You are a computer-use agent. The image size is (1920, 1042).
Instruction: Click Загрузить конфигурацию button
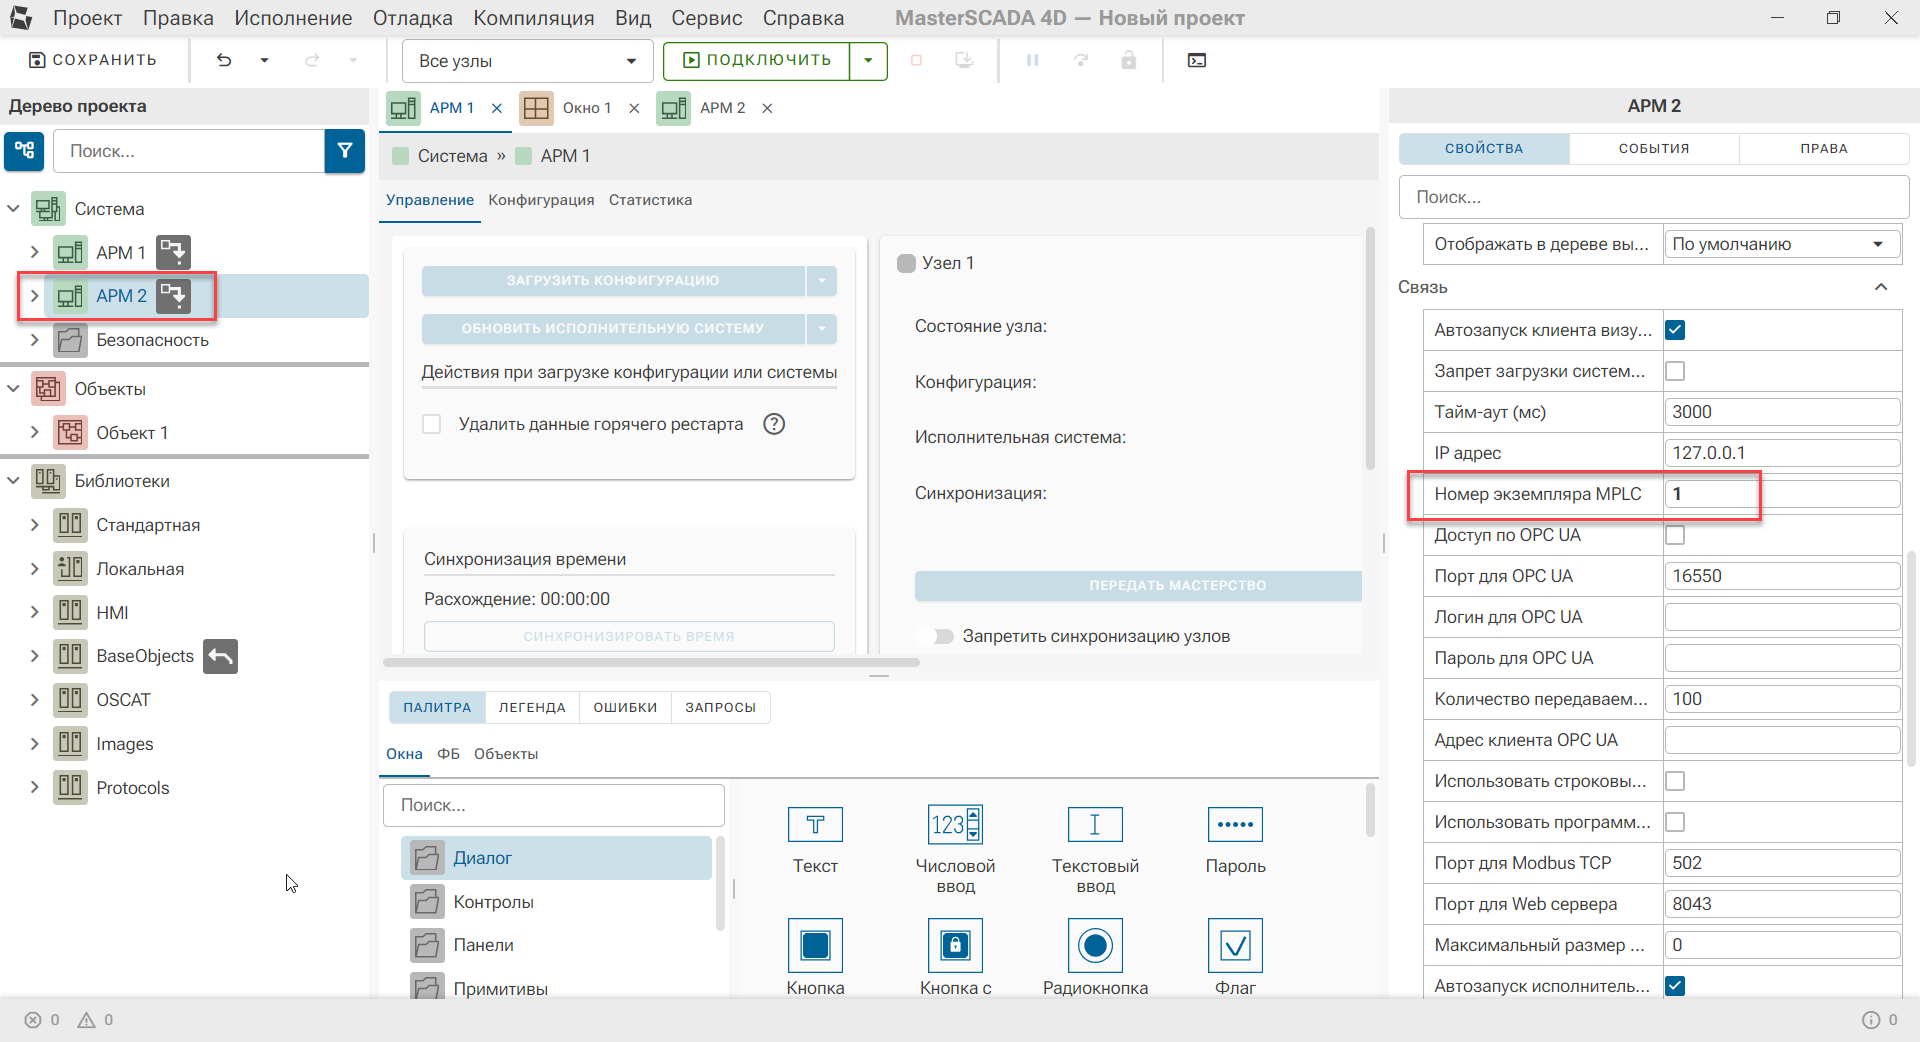[613, 281]
